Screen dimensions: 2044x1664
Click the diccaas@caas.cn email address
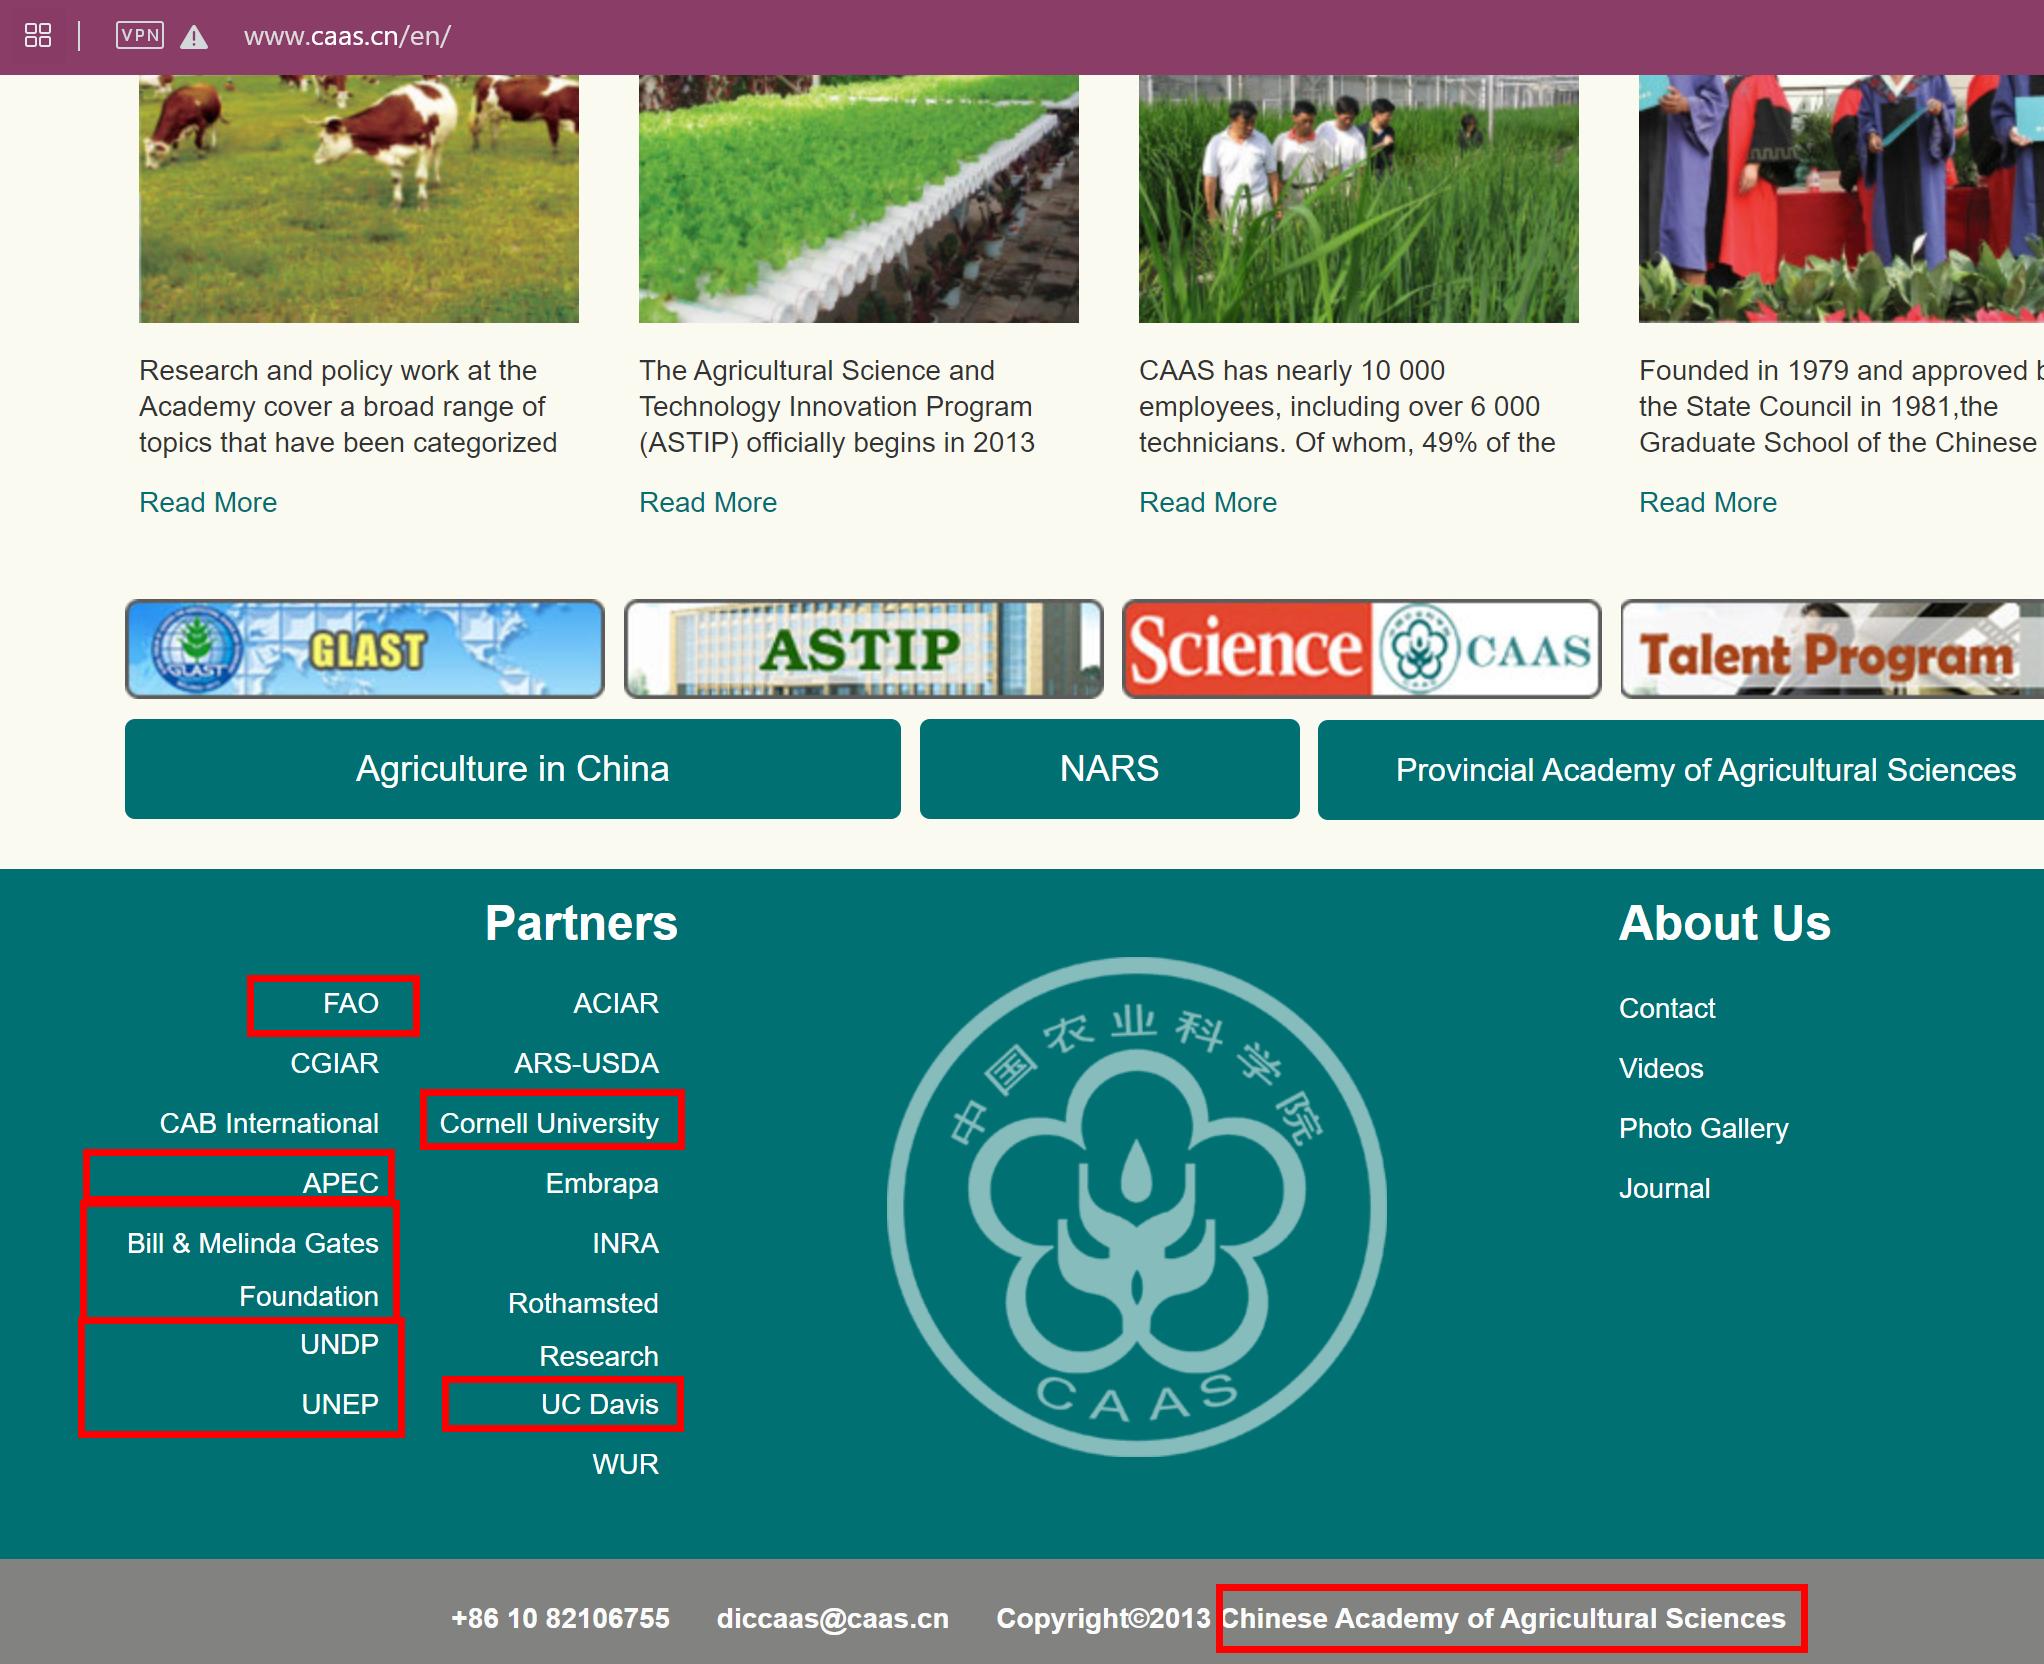pos(833,1618)
